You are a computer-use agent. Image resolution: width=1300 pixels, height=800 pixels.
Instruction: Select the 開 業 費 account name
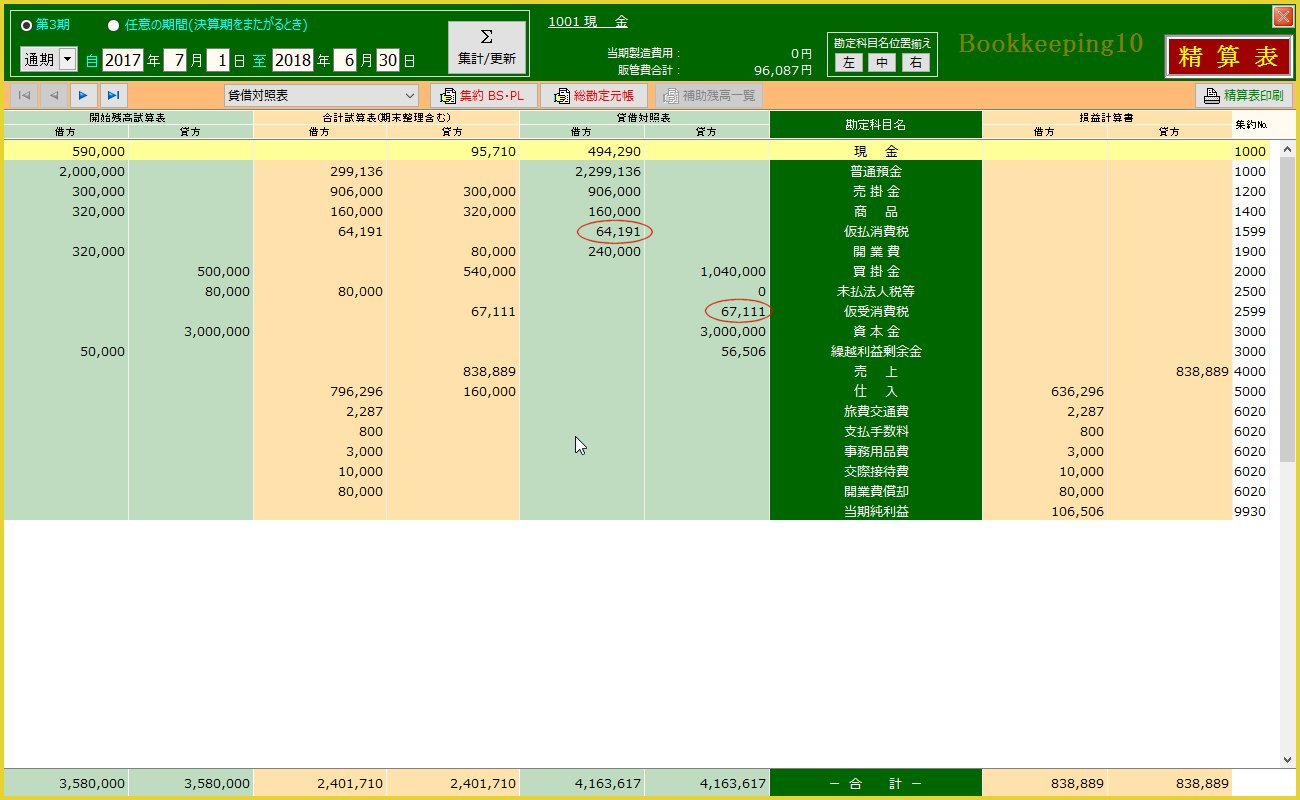(x=876, y=251)
